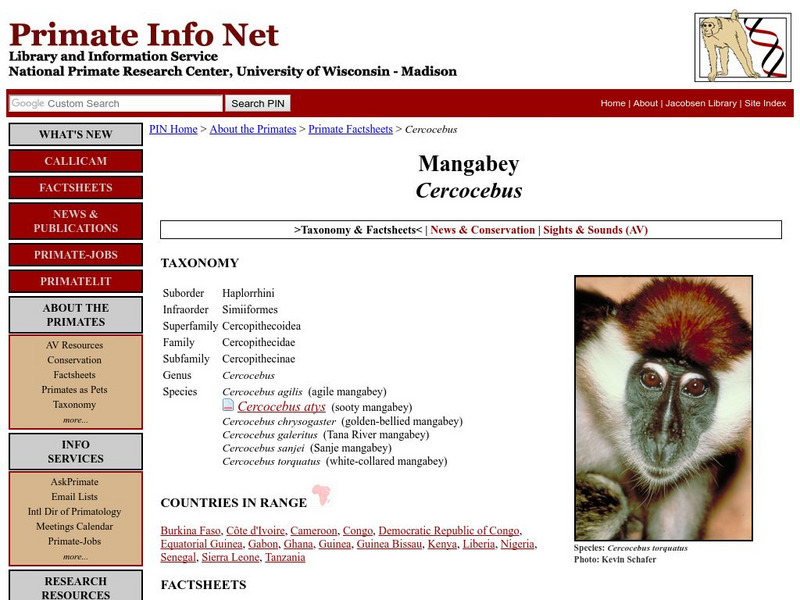The width and height of the screenshot is (800, 600).
Task: Open the FACTSHEETS sidebar section
Action: 74,188
